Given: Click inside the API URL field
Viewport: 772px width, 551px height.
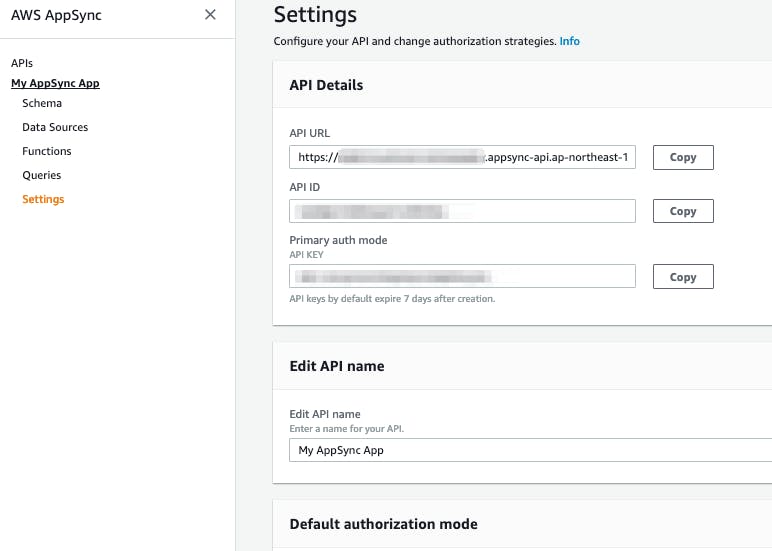Looking at the screenshot, I should [x=462, y=157].
